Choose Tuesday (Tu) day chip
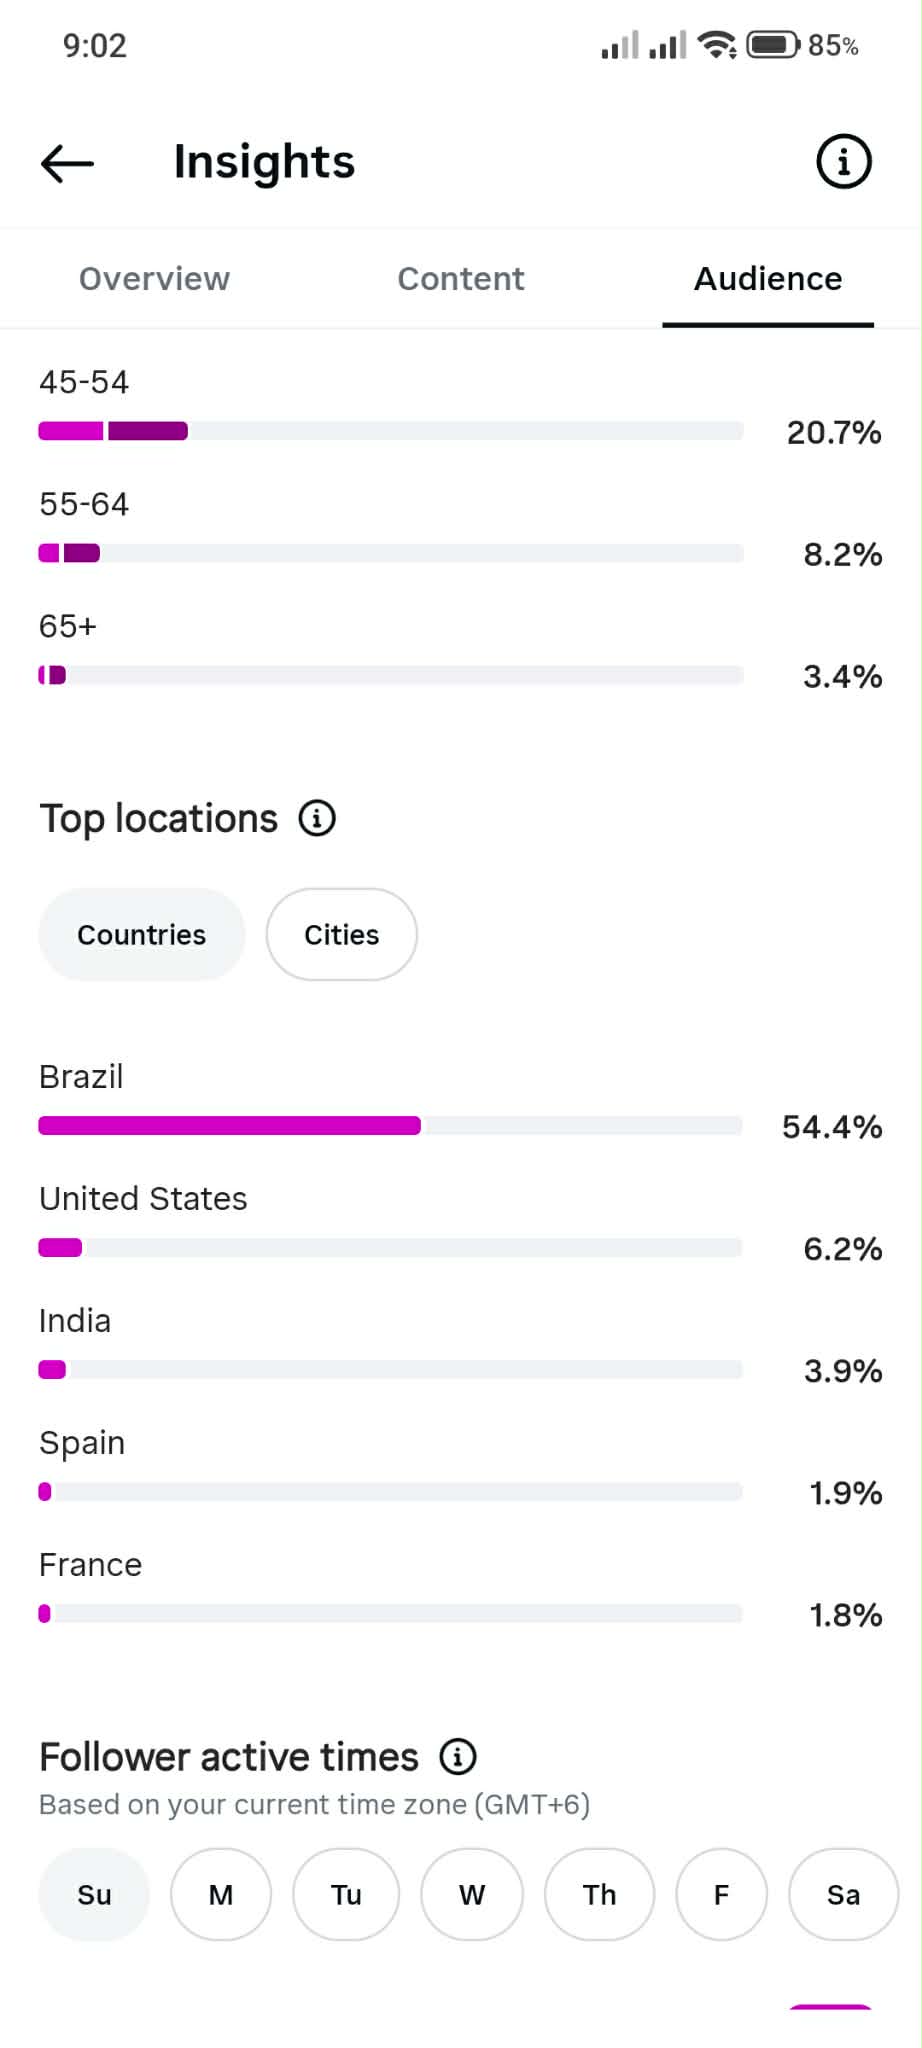The image size is (922, 2048). (x=346, y=1894)
